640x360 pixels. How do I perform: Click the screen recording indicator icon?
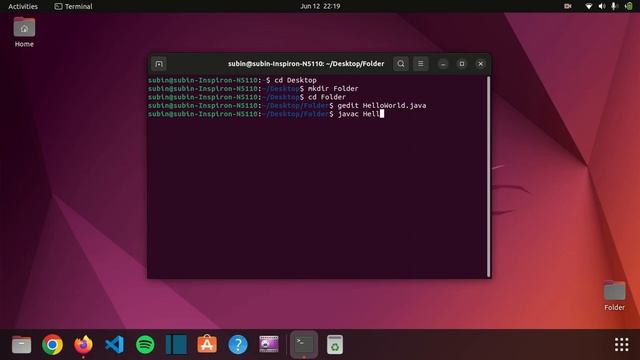568,6
